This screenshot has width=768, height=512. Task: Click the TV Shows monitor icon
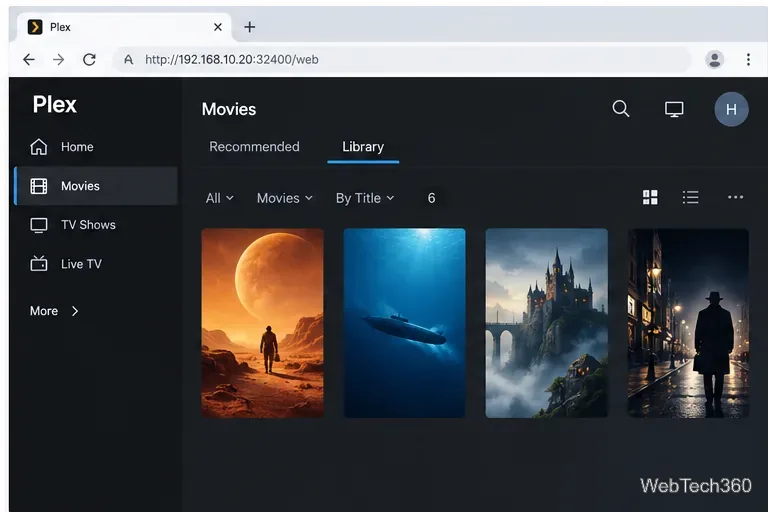tap(39, 225)
